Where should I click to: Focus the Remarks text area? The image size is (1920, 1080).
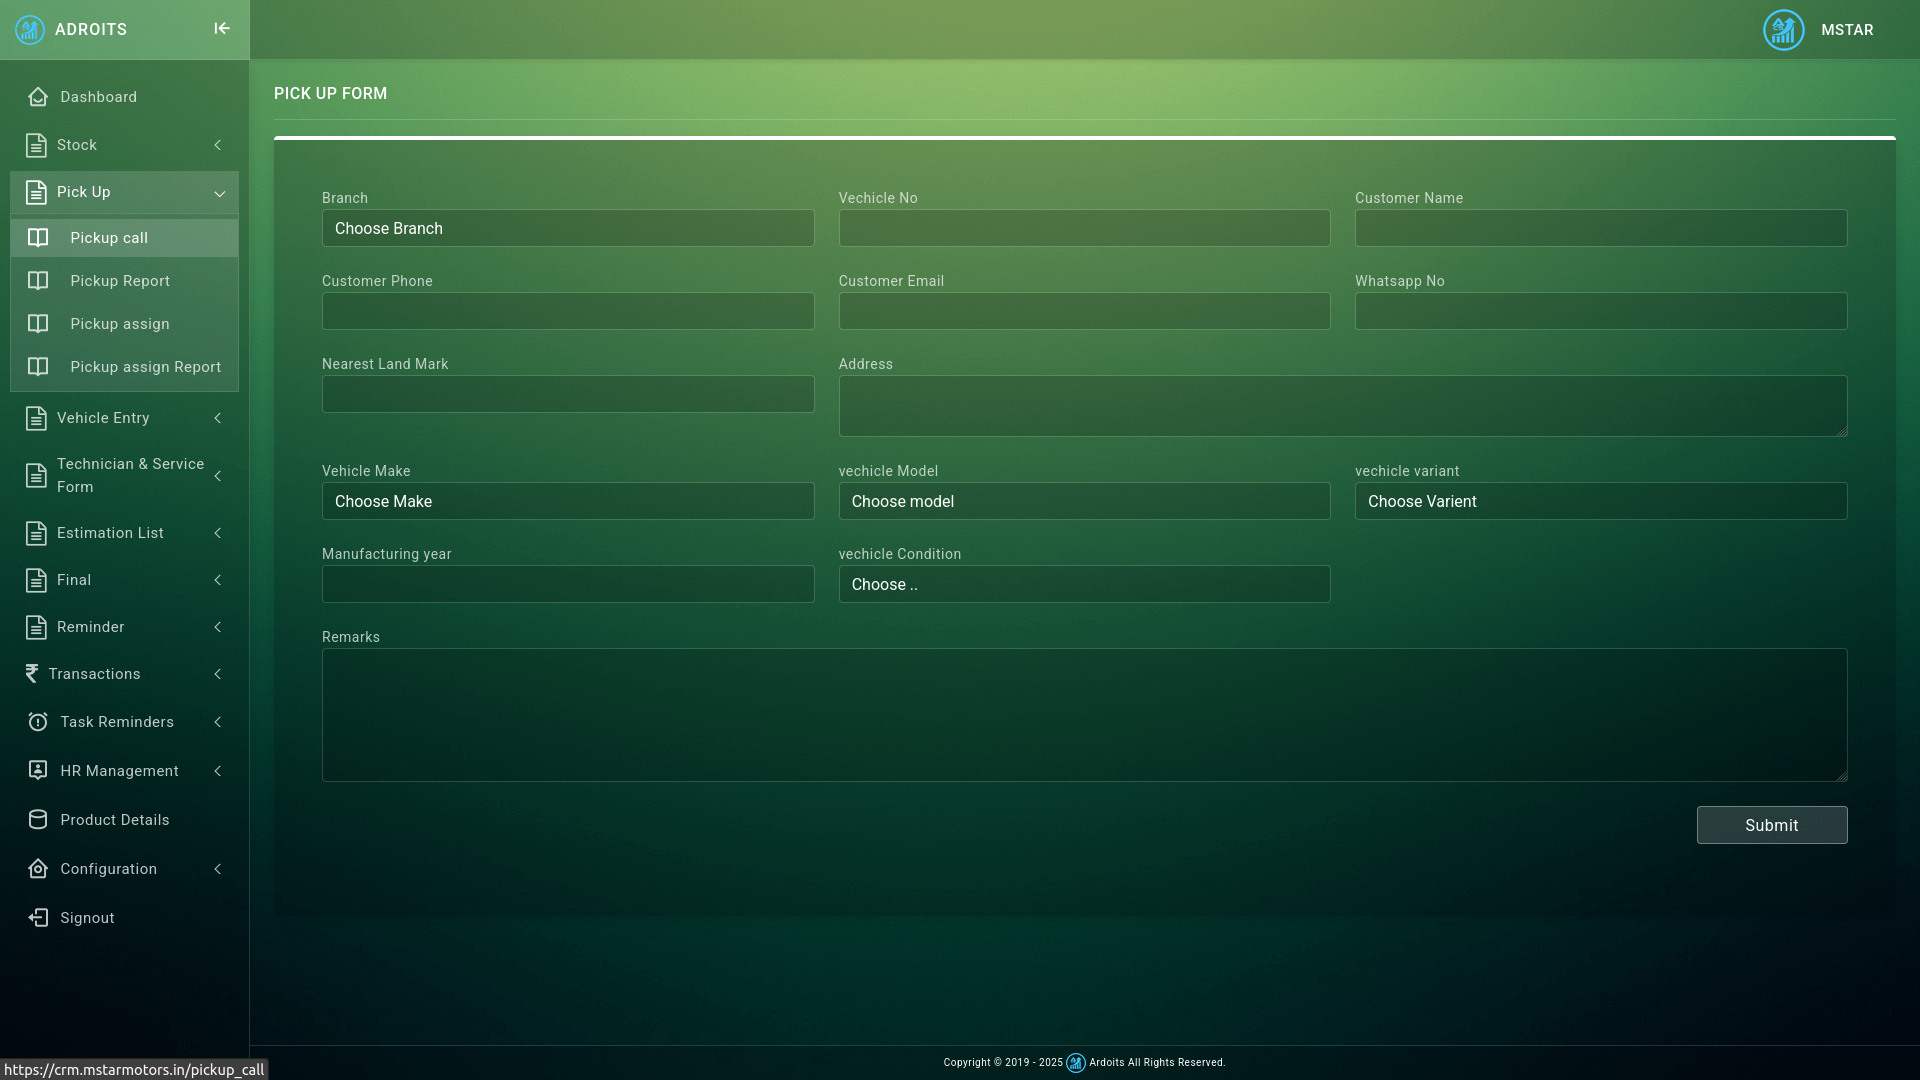(1084, 715)
